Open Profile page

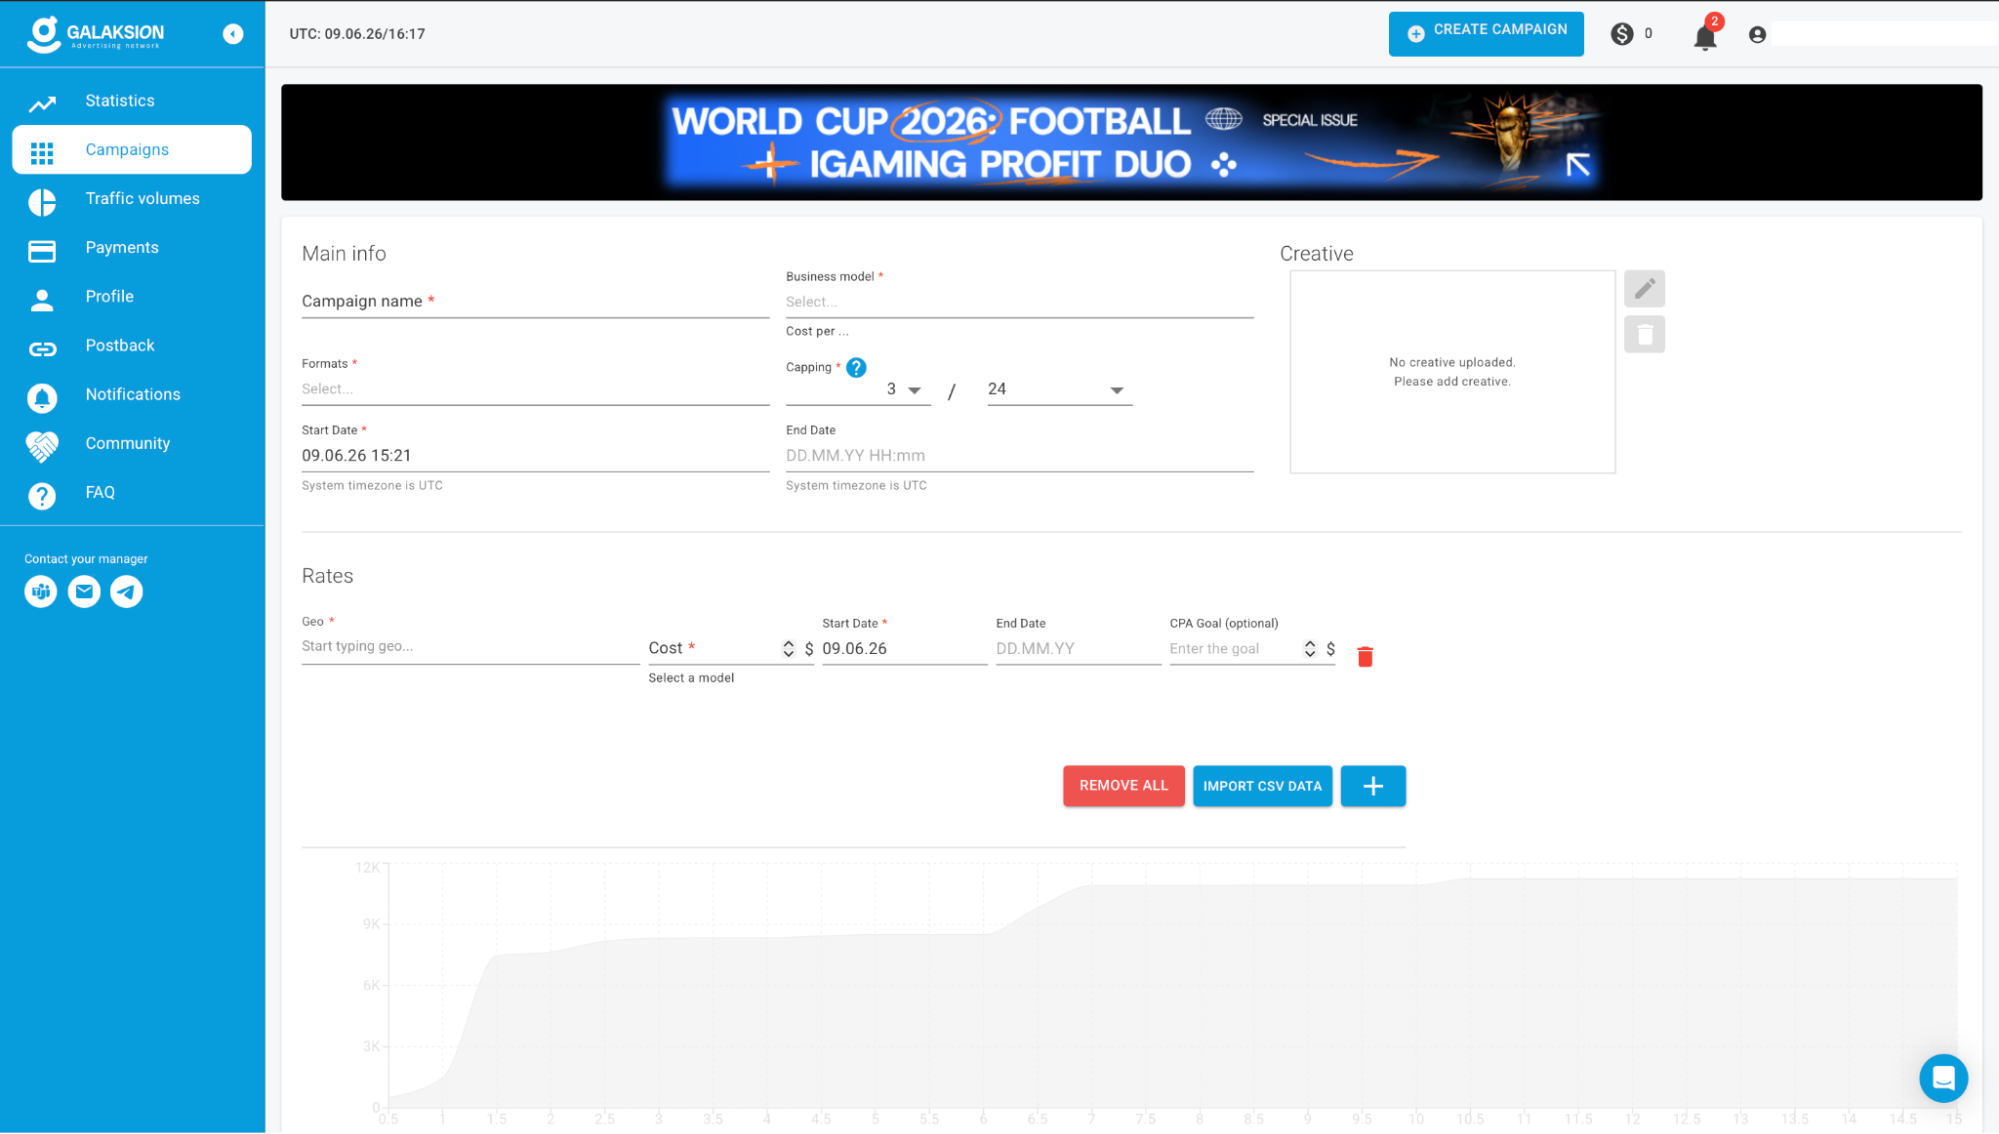(x=110, y=297)
